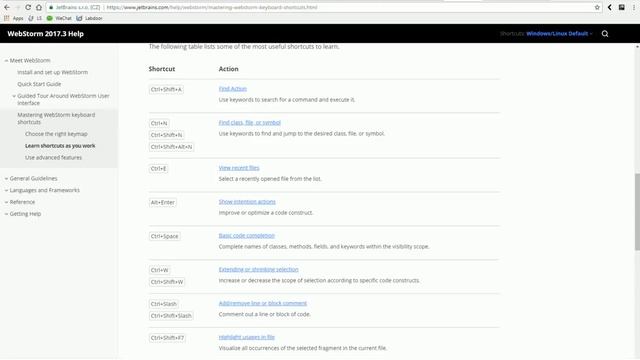The height and width of the screenshot is (360, 640).
Task: Open Windows/Linux Default shortcuts dropdown
Action: coord(559,34)
